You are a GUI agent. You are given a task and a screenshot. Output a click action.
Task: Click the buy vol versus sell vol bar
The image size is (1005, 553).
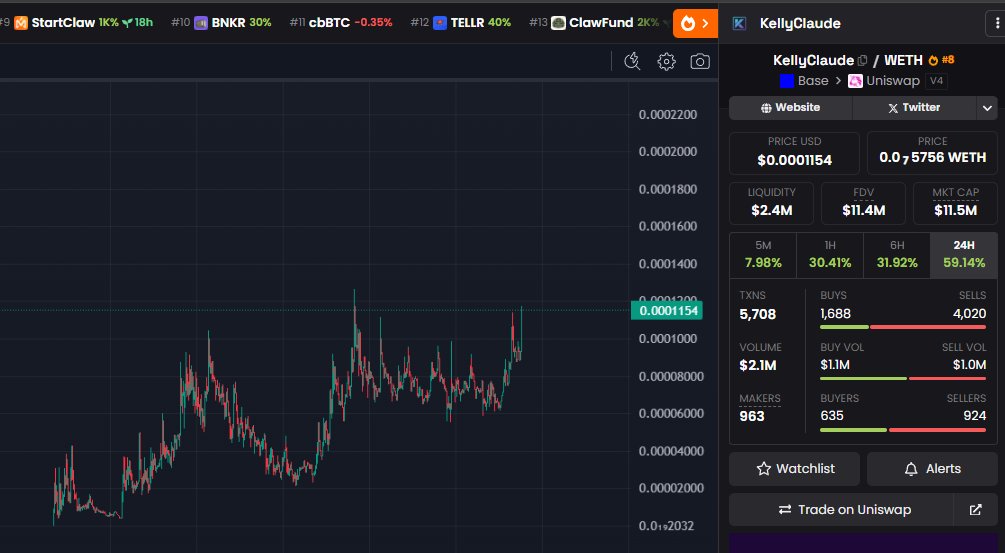point(902,379)
